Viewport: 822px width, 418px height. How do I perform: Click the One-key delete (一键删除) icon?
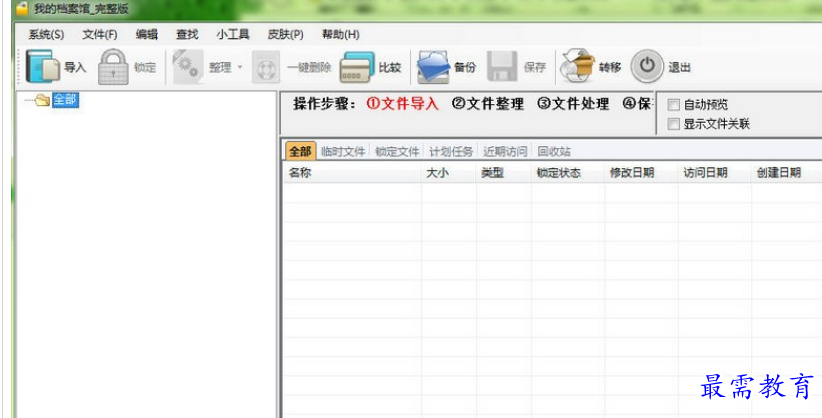coord(266,67)
